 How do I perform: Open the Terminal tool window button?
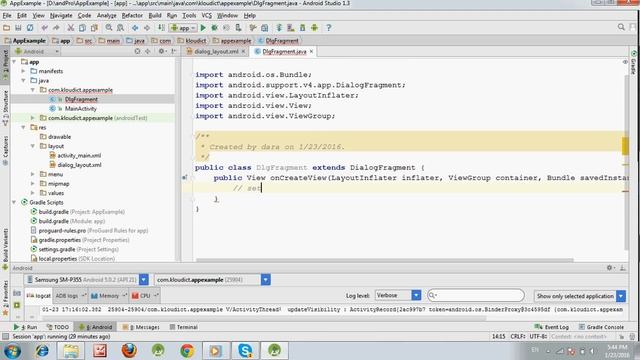[x=184, y=327]
